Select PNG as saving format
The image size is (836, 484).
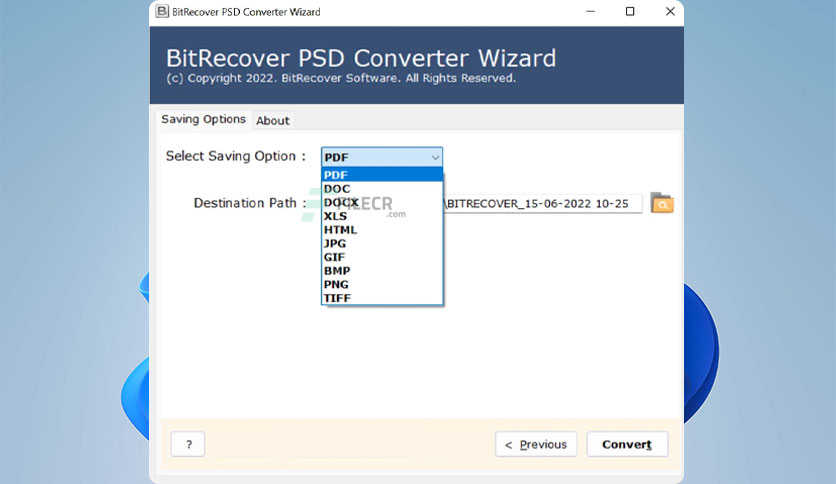[x=382, y=285]
